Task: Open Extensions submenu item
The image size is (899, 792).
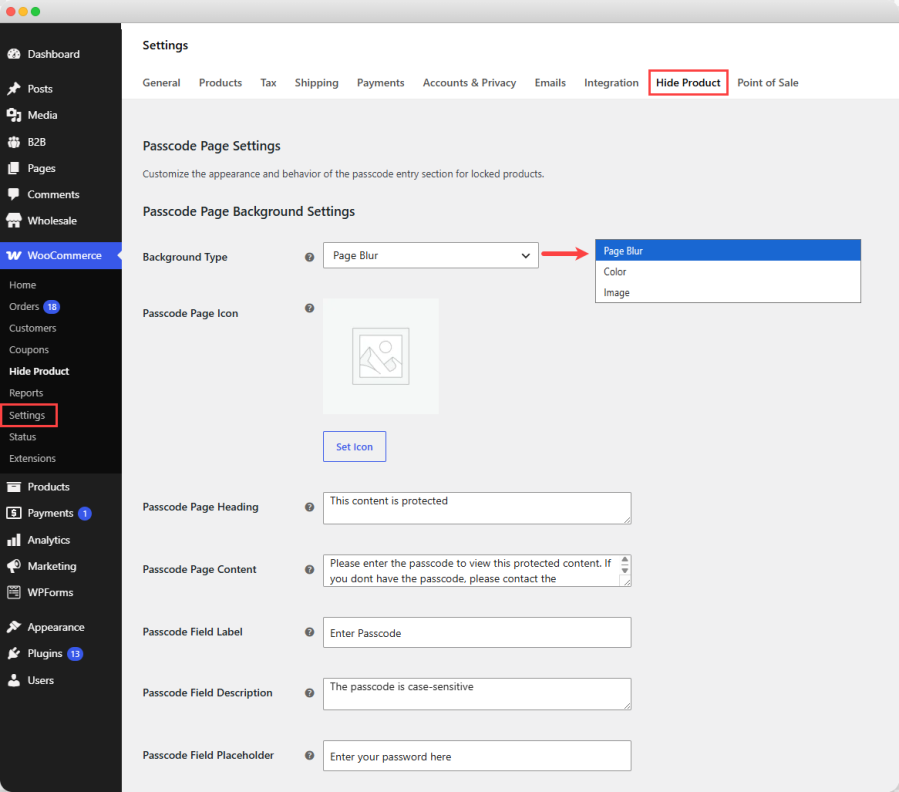Action: click(32, 458)
